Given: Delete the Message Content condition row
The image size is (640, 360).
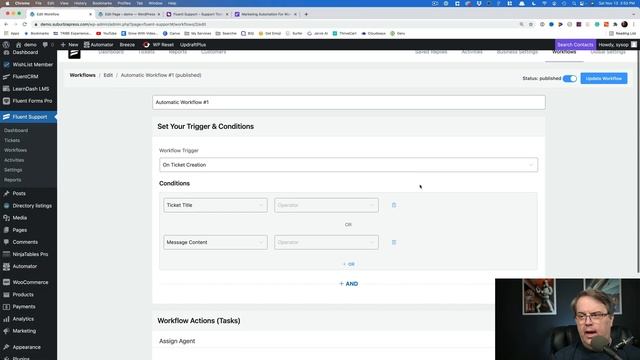Looking at the screenshot, I should click(x=394, y=242).
